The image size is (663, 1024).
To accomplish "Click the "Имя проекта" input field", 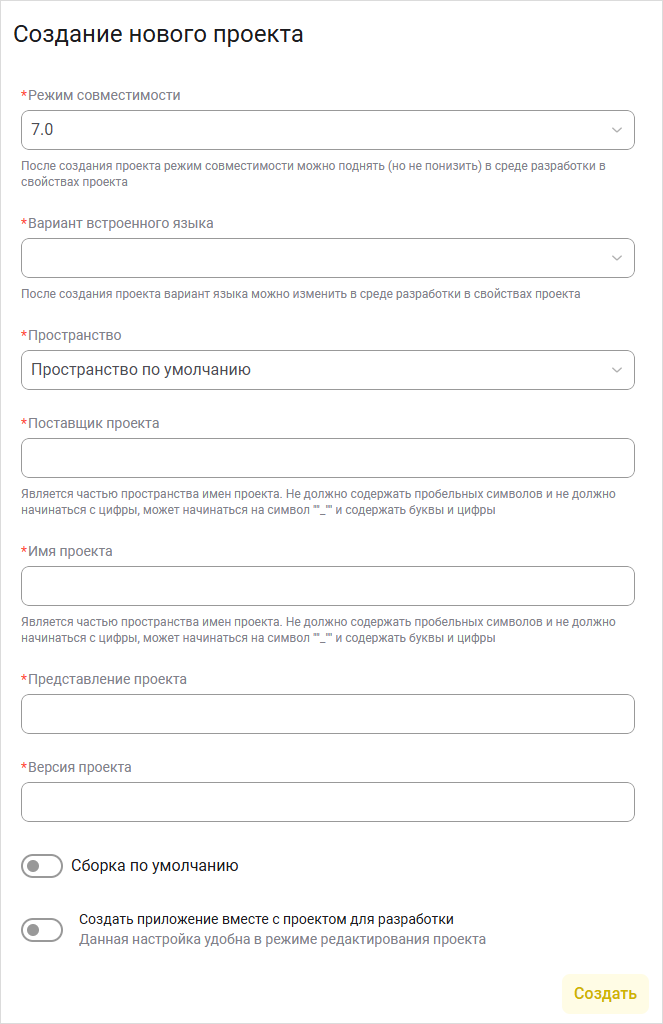I will tap(328, 586).
